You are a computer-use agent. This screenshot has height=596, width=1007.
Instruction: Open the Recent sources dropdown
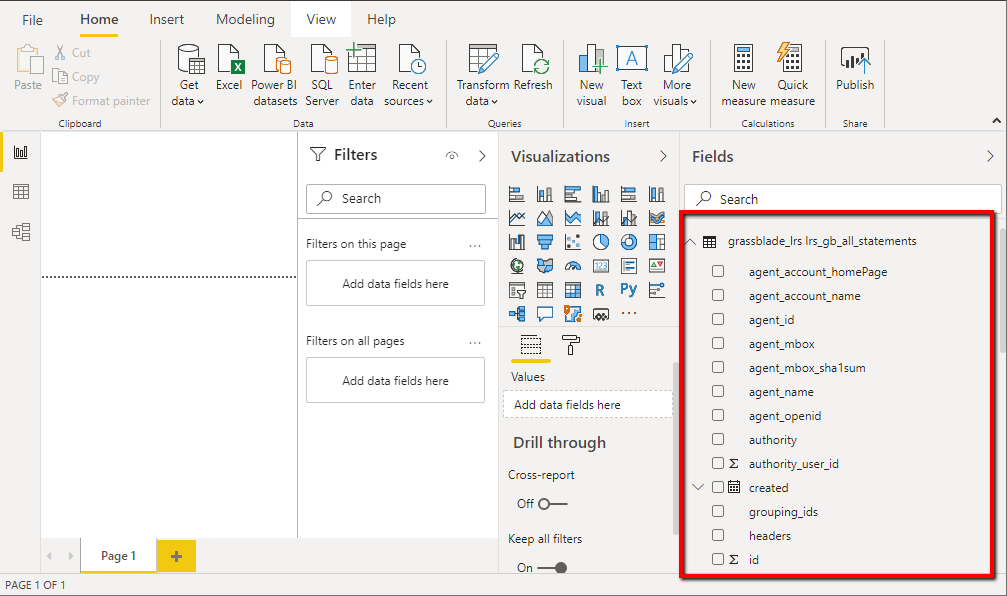pyautogui.click(x=409, y=75)
